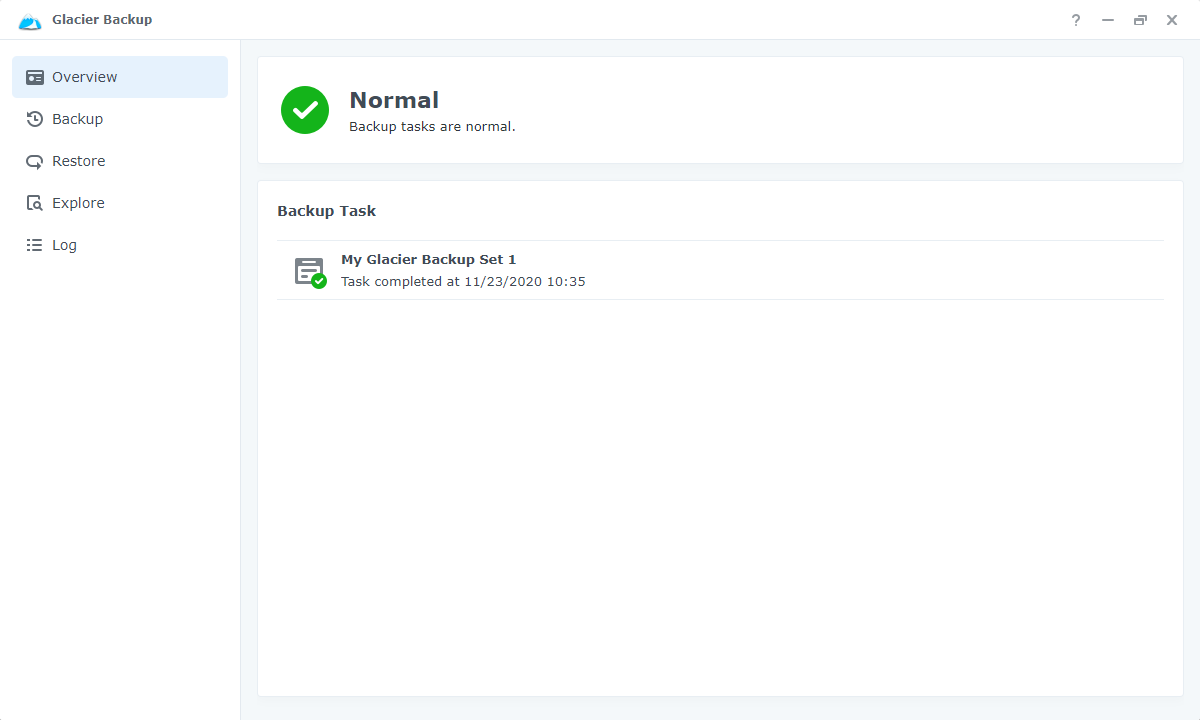Select the Backup clock icon in sidebar
This screenshot has width=1200, height=720.
(x=34, y=118)
